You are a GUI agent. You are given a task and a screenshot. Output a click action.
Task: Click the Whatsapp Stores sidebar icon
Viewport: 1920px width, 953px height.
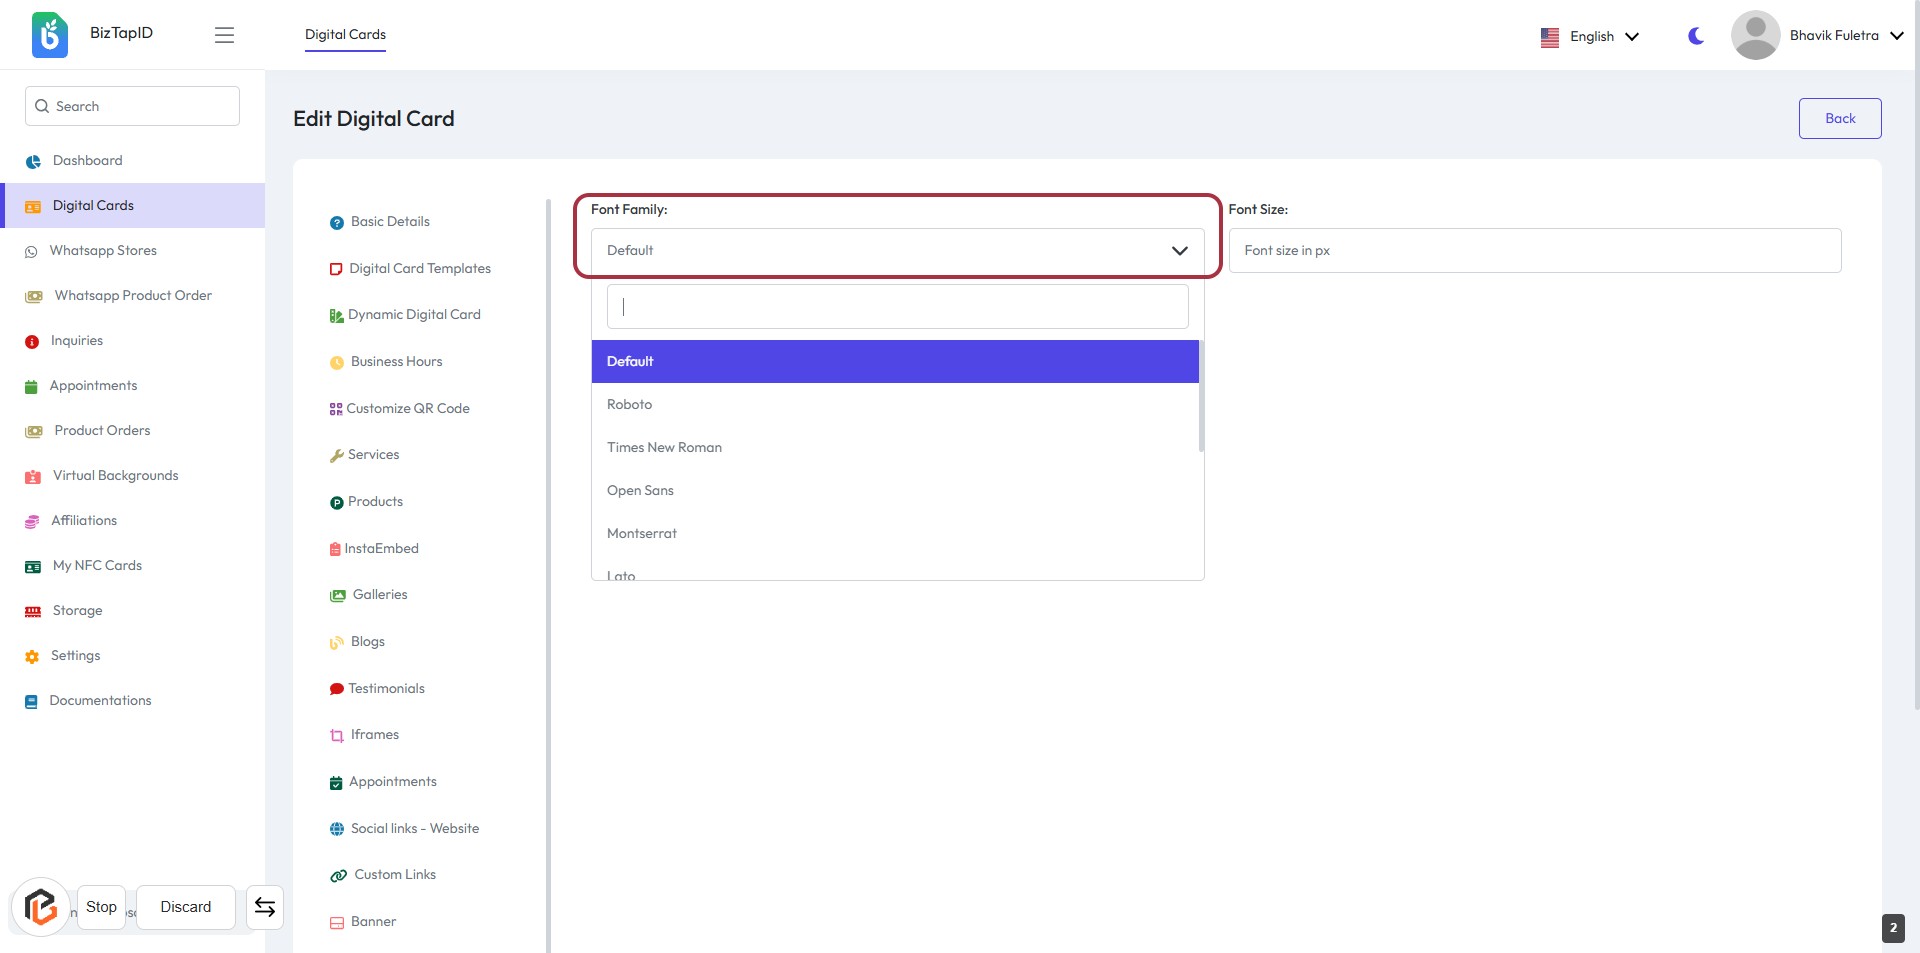click(31, 252)
